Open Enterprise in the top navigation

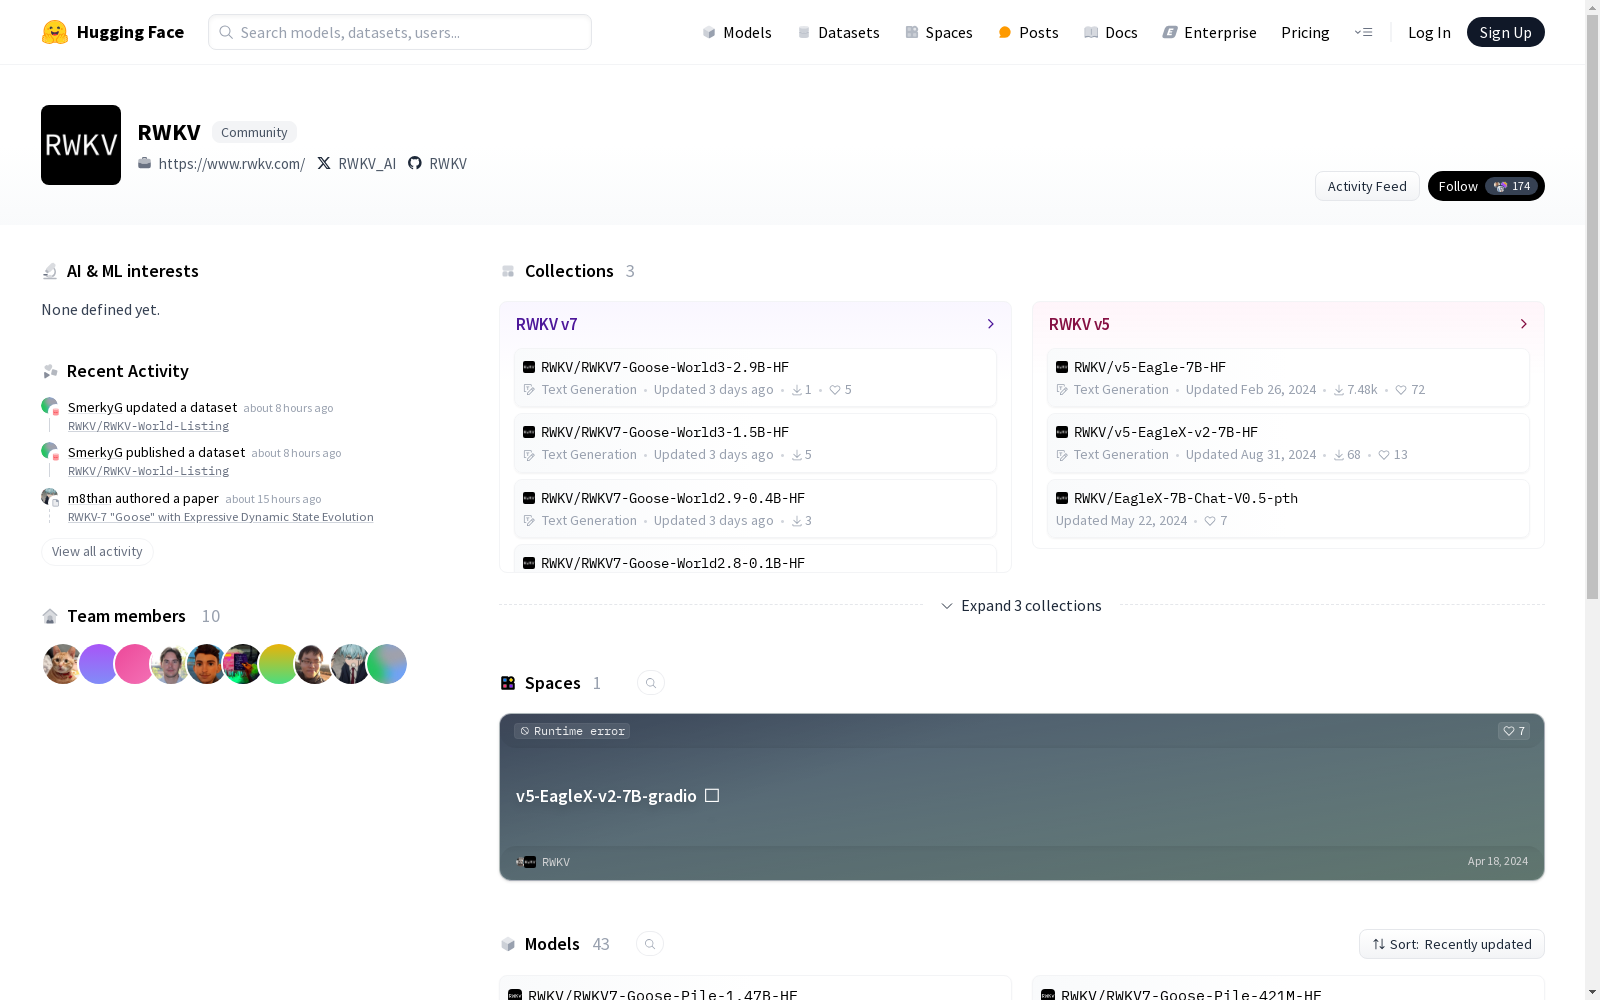tap(1209, 32)
